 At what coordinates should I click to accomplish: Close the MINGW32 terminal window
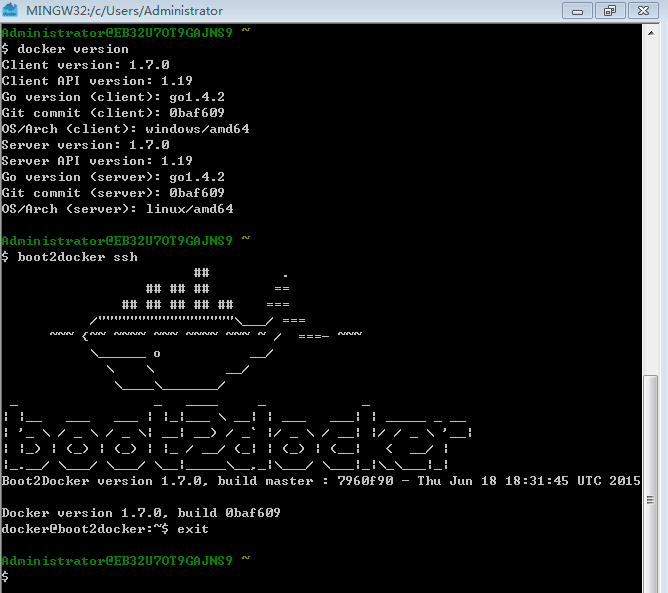[x=643, y=11]
